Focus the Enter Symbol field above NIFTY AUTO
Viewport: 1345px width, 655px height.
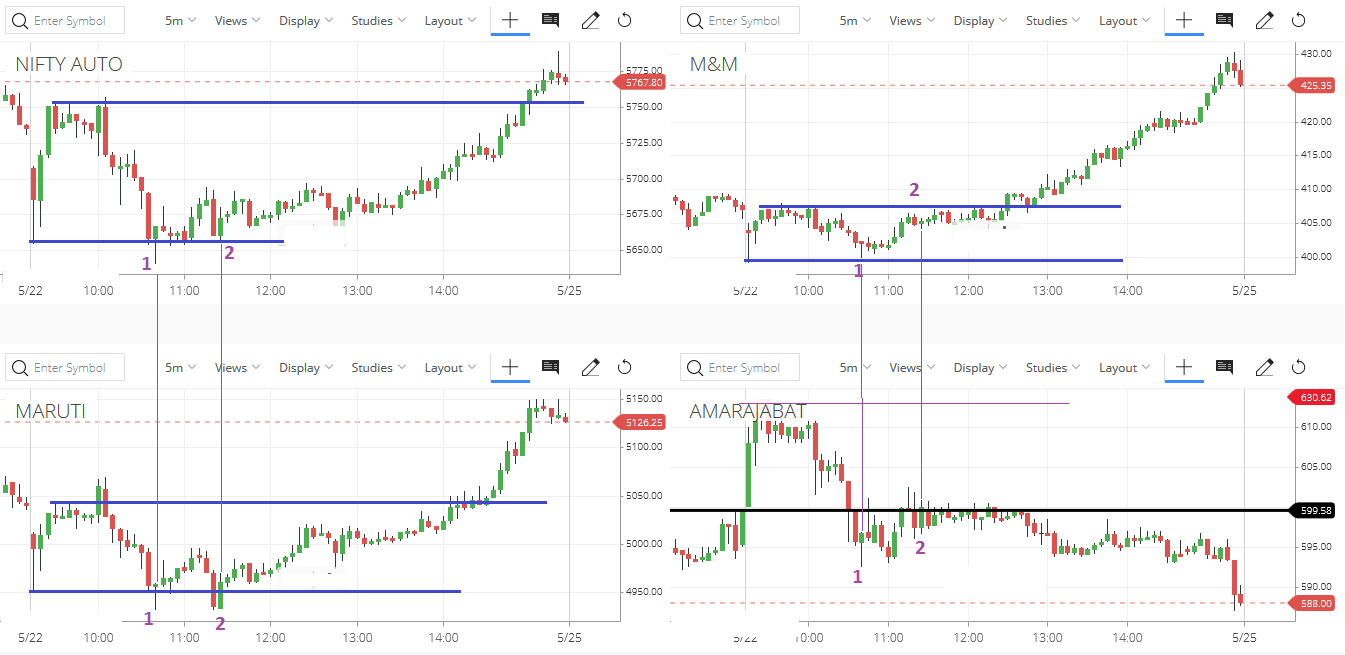tap(66, 20)
